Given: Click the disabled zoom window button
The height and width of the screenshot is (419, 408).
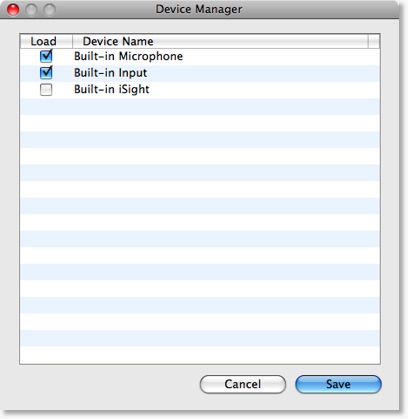Looking at the screenshot, I should click(50, 9).
